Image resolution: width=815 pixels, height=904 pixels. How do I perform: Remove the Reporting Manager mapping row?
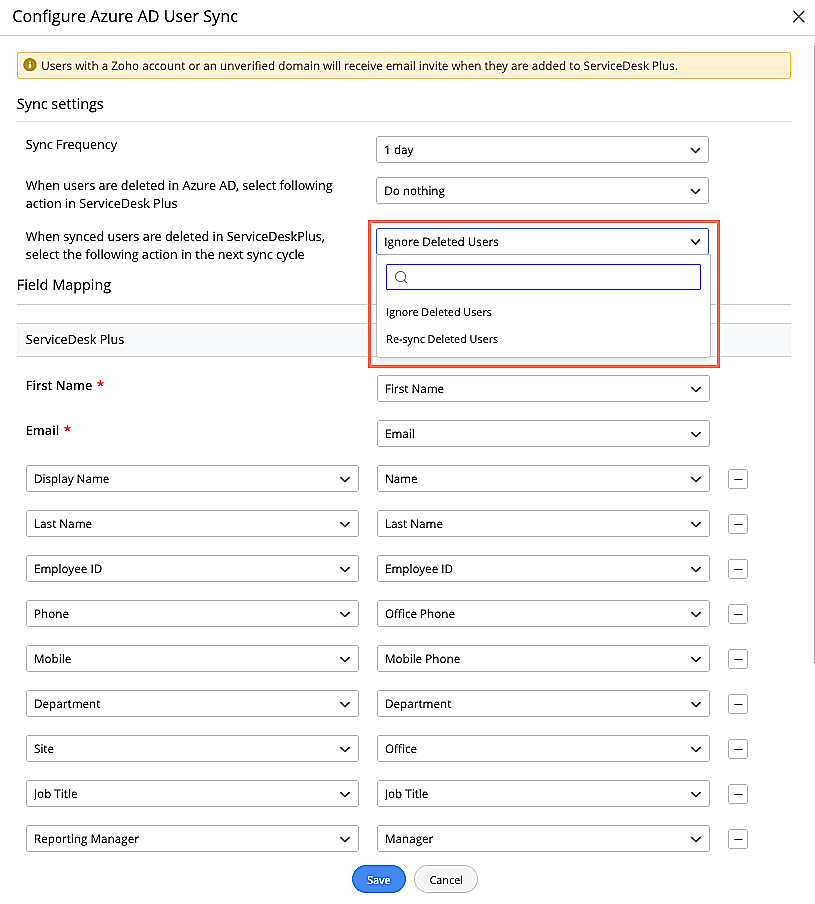pyautogui.click(x=738, y=839)
